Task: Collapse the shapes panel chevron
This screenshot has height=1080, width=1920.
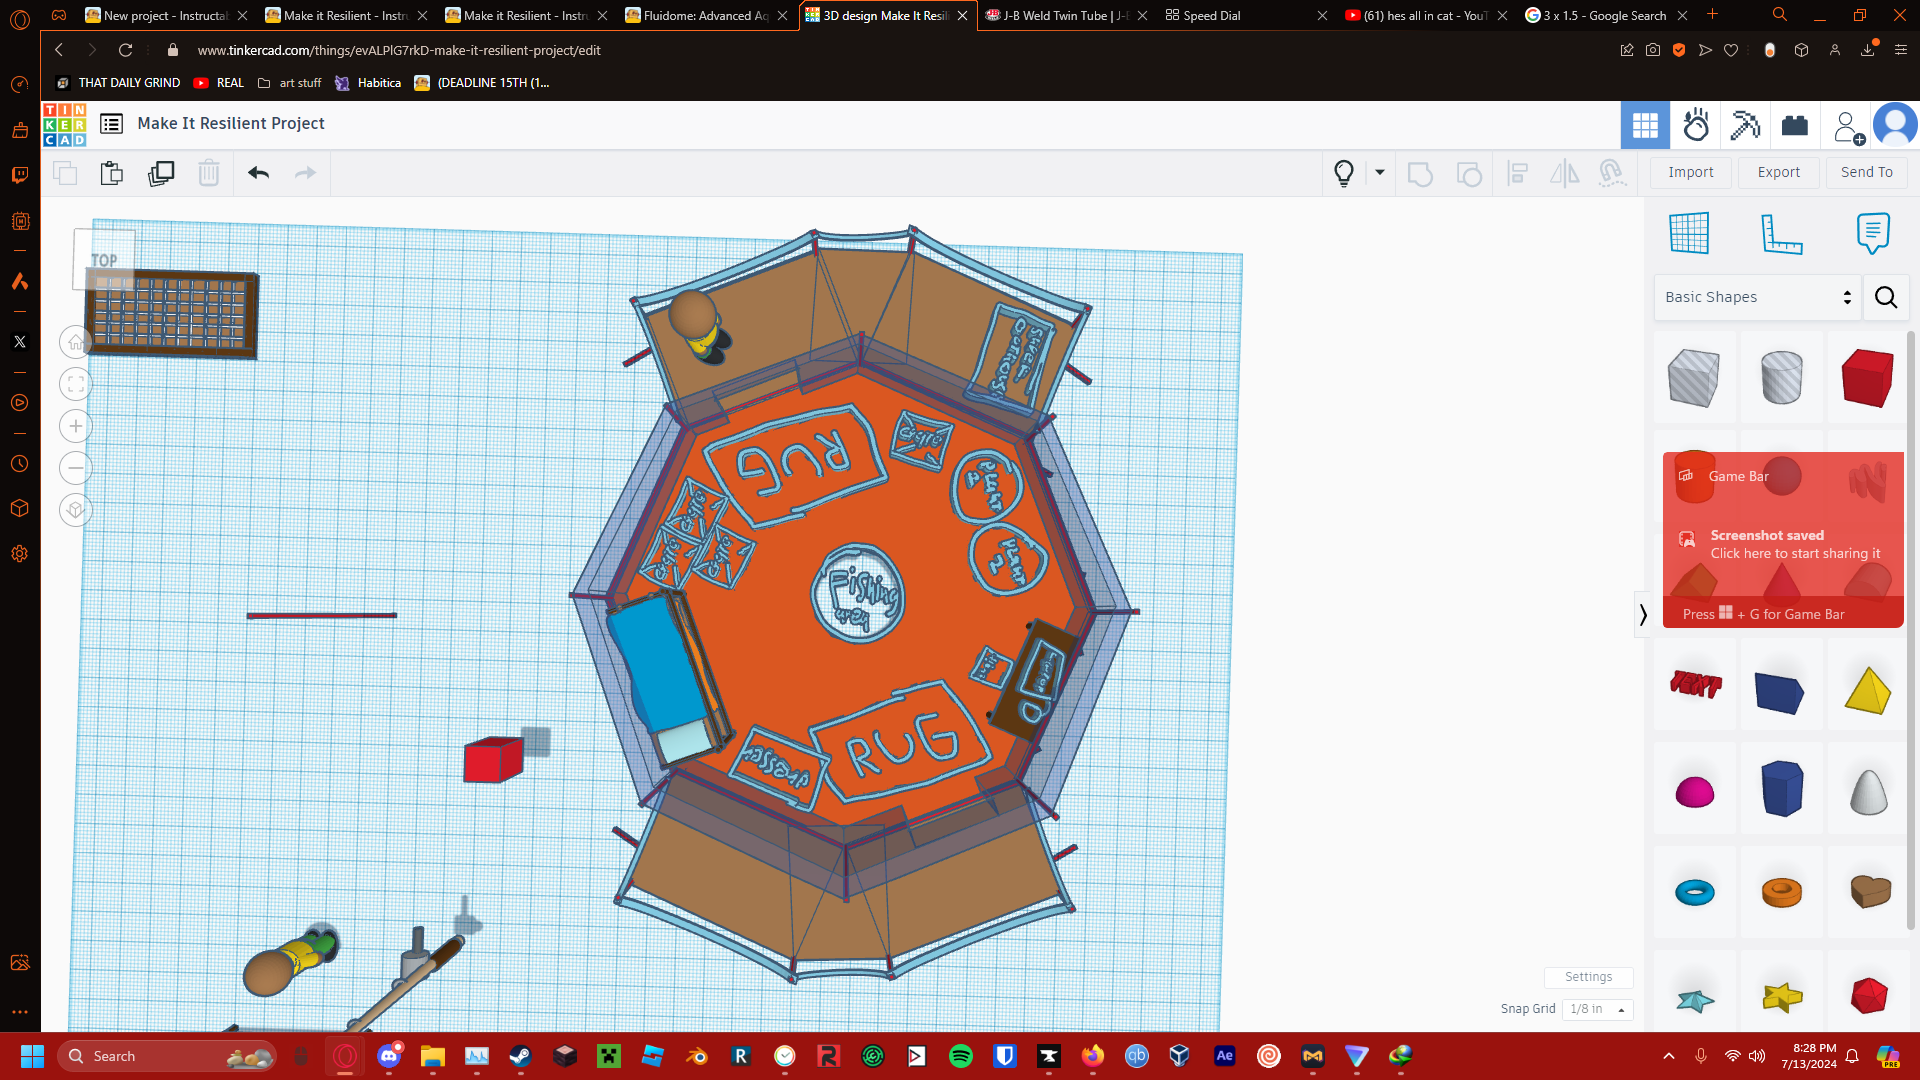Action: click(1643, 614)
